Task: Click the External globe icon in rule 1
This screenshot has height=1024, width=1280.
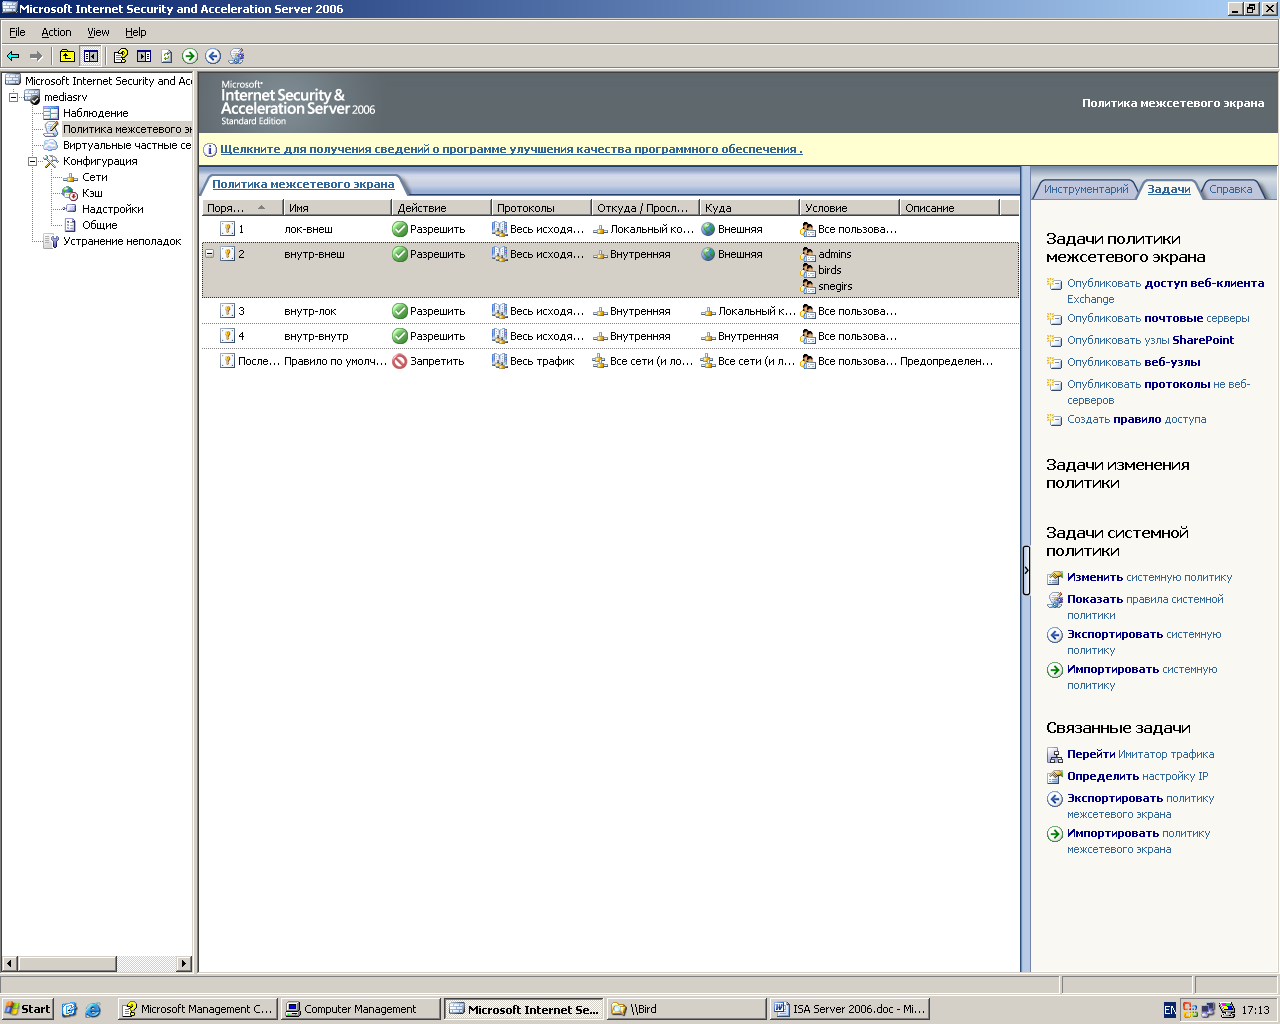Action: 708,229
